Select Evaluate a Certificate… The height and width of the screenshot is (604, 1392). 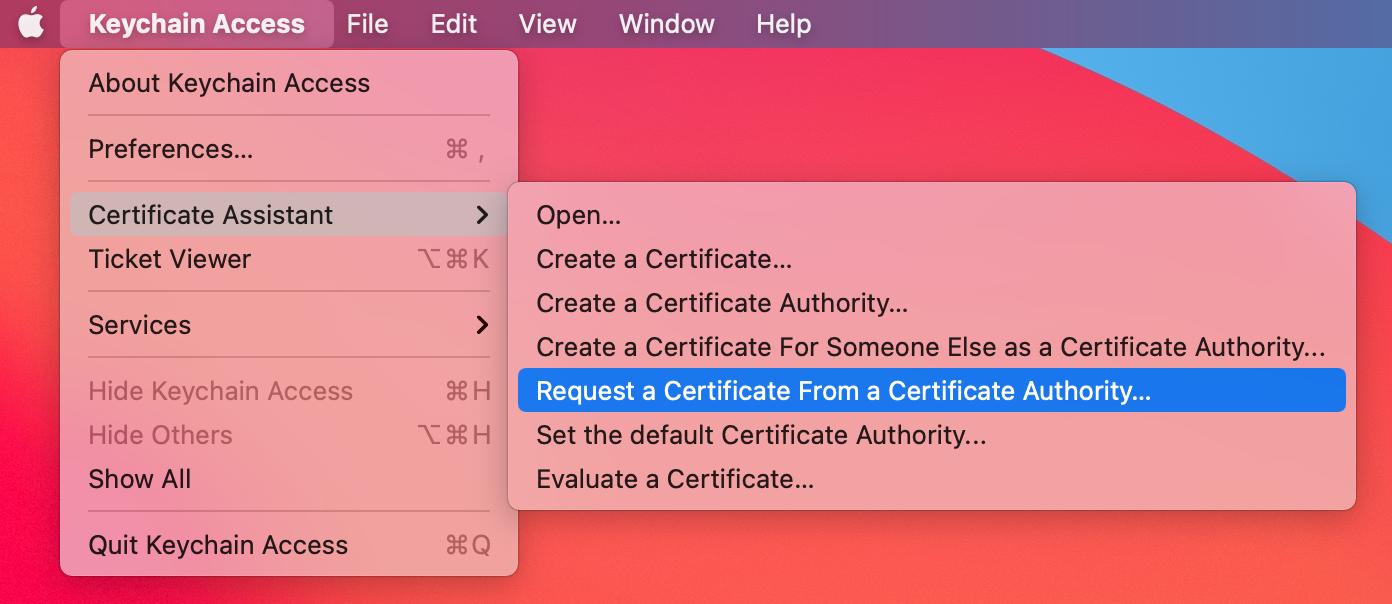pyautogui.click(x=932, y=479)
